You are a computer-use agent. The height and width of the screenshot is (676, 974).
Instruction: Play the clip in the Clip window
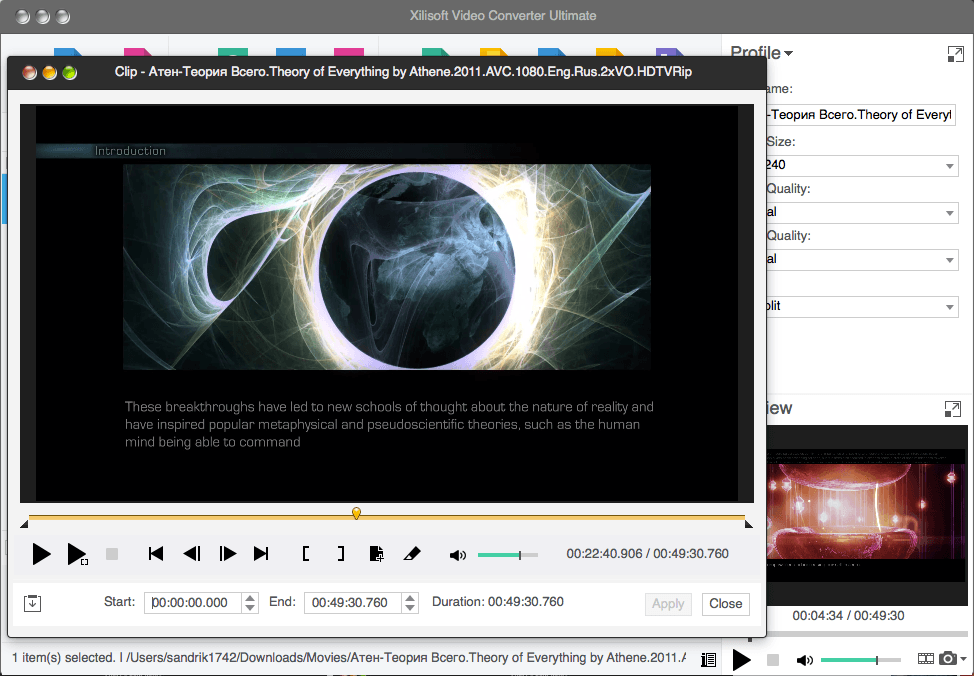click(41, 554)
